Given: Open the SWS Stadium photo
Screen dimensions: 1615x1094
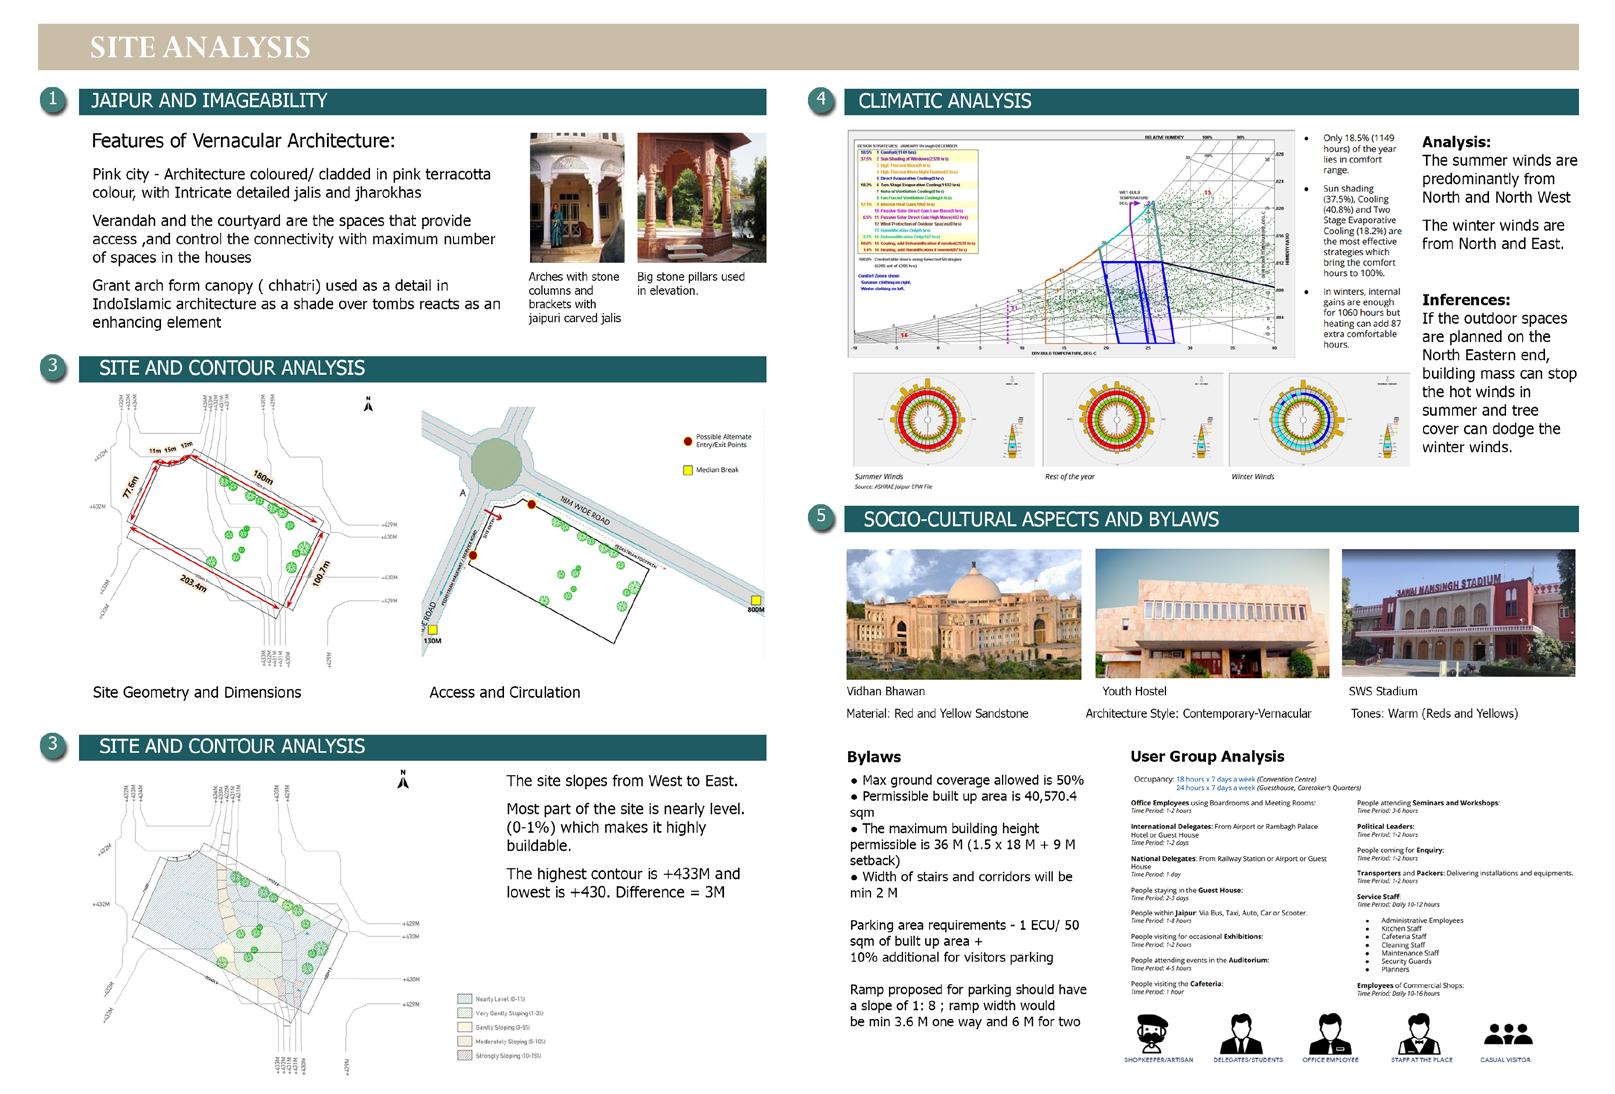Looking at the screenshot, I should 1458,614.
